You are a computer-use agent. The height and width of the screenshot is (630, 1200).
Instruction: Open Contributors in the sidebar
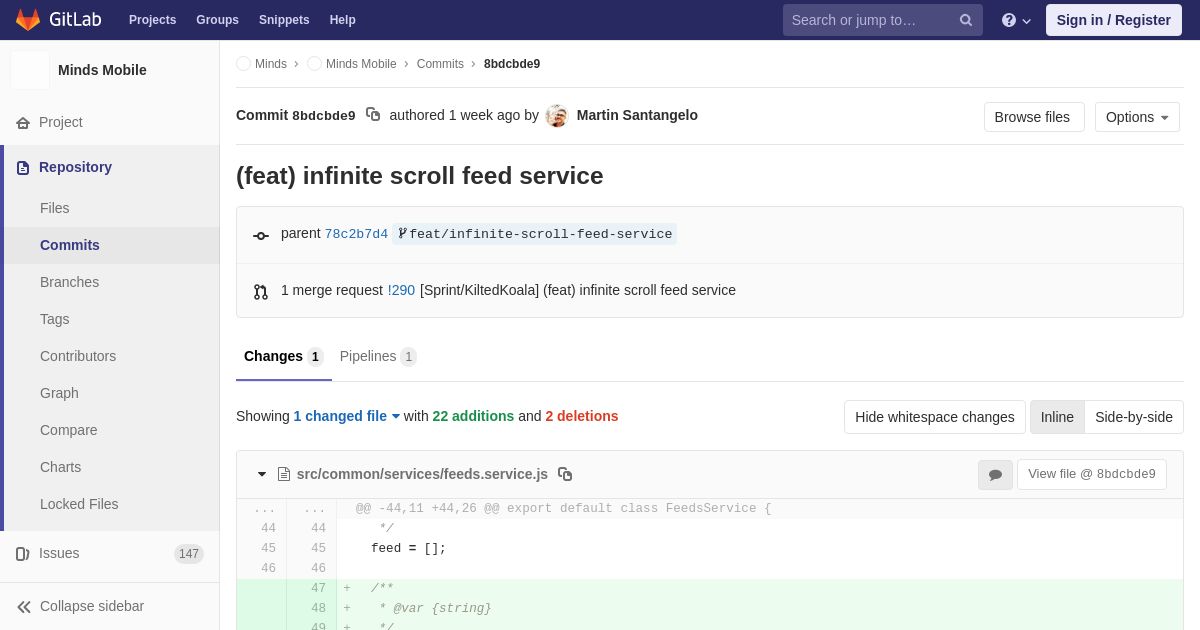112,356
